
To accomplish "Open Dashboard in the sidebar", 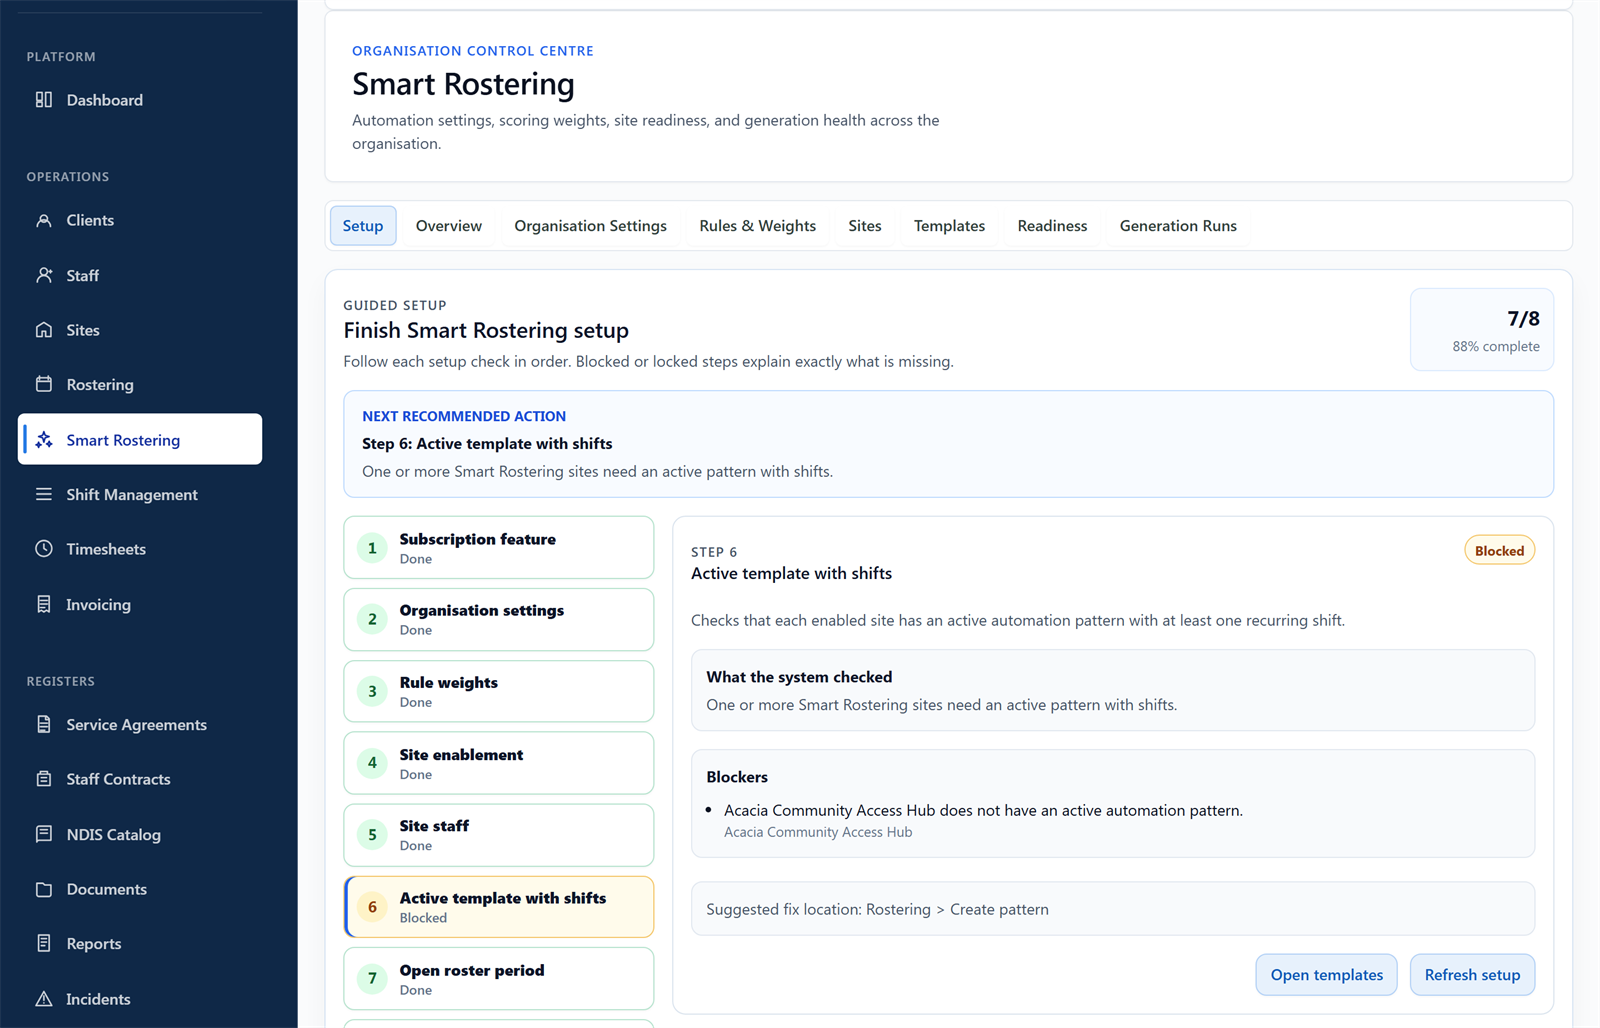I will [140, 100].
